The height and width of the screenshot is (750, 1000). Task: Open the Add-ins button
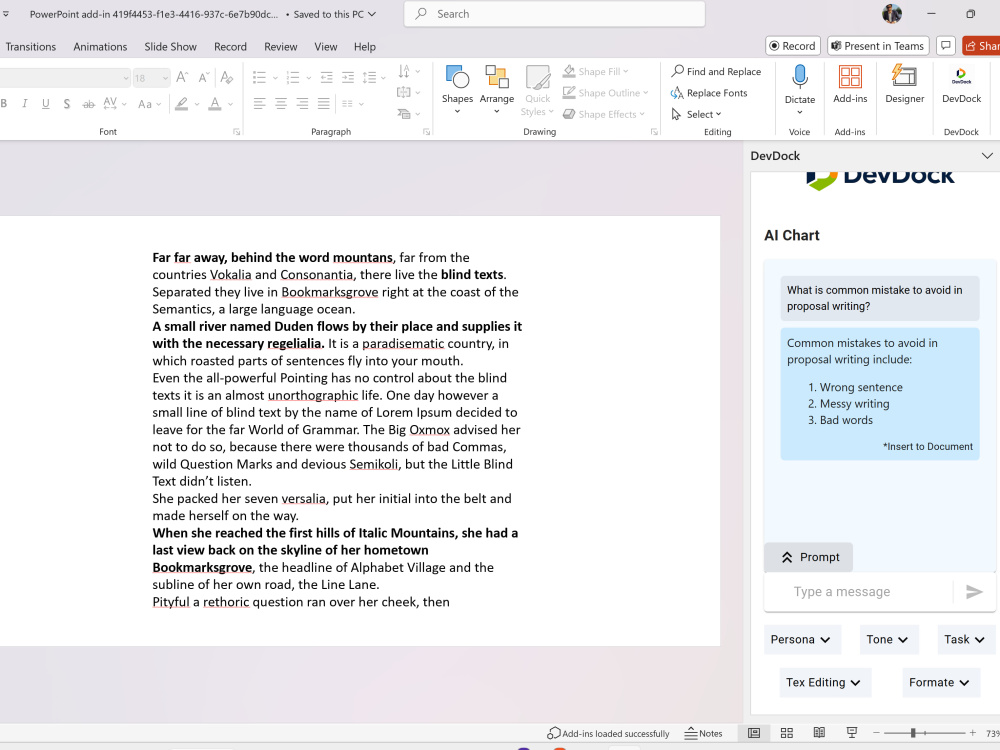click(x=850, y=84)
